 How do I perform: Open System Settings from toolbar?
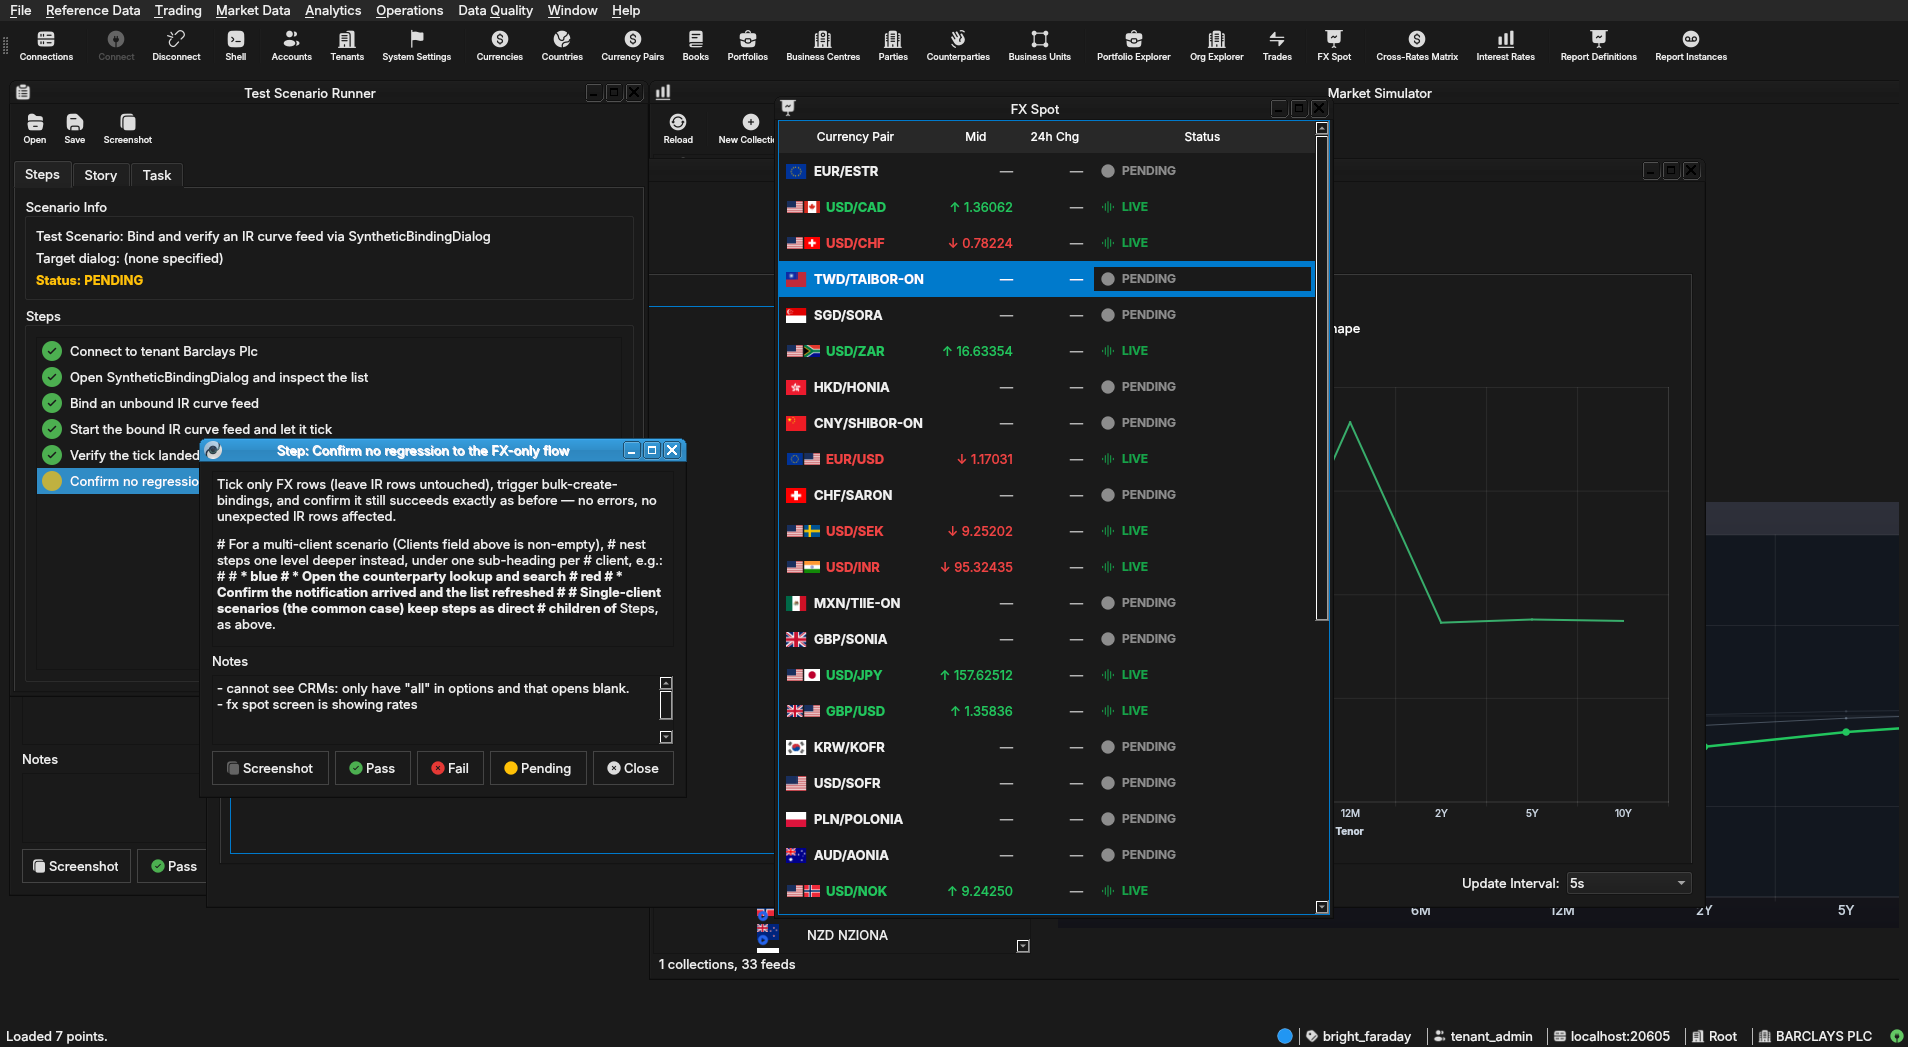click(416, 46)
